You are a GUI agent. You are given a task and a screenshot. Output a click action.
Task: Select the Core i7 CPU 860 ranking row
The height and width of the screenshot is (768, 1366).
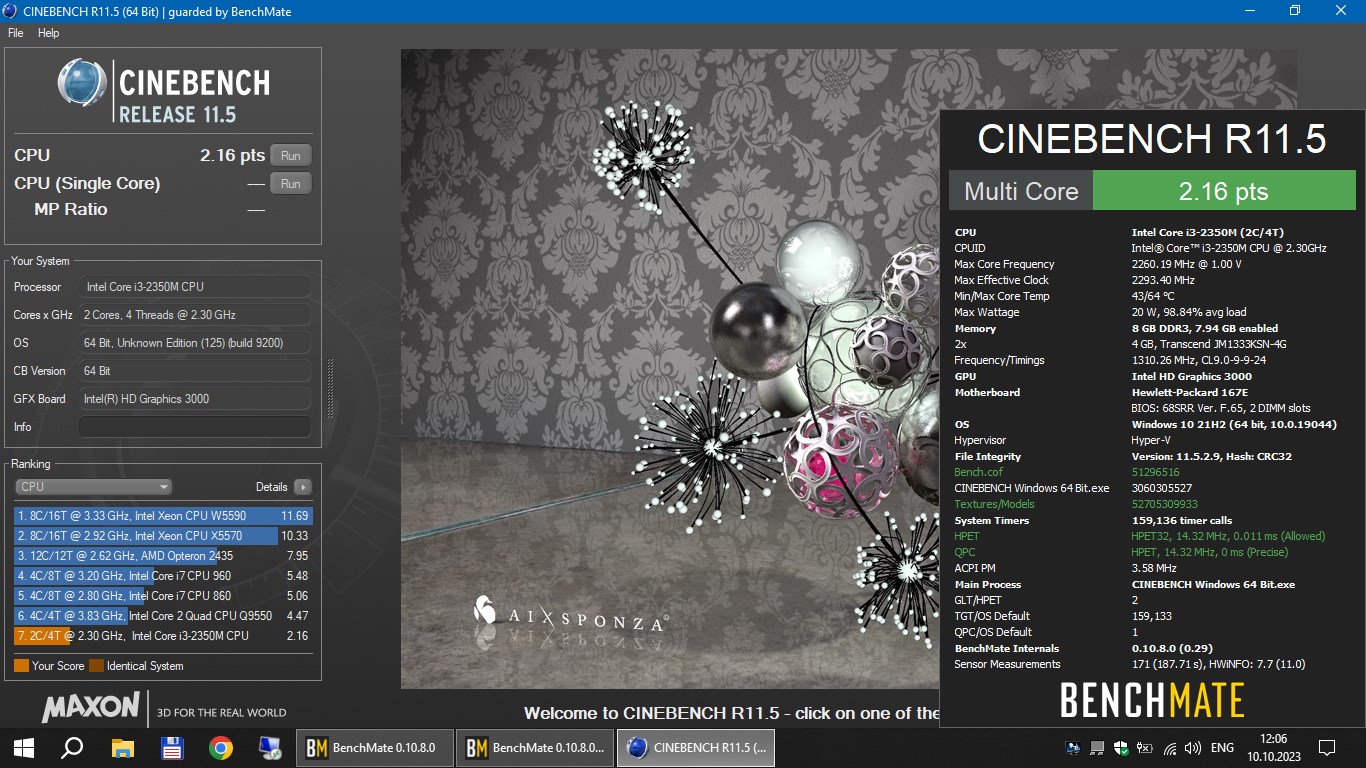click(163, 596)
